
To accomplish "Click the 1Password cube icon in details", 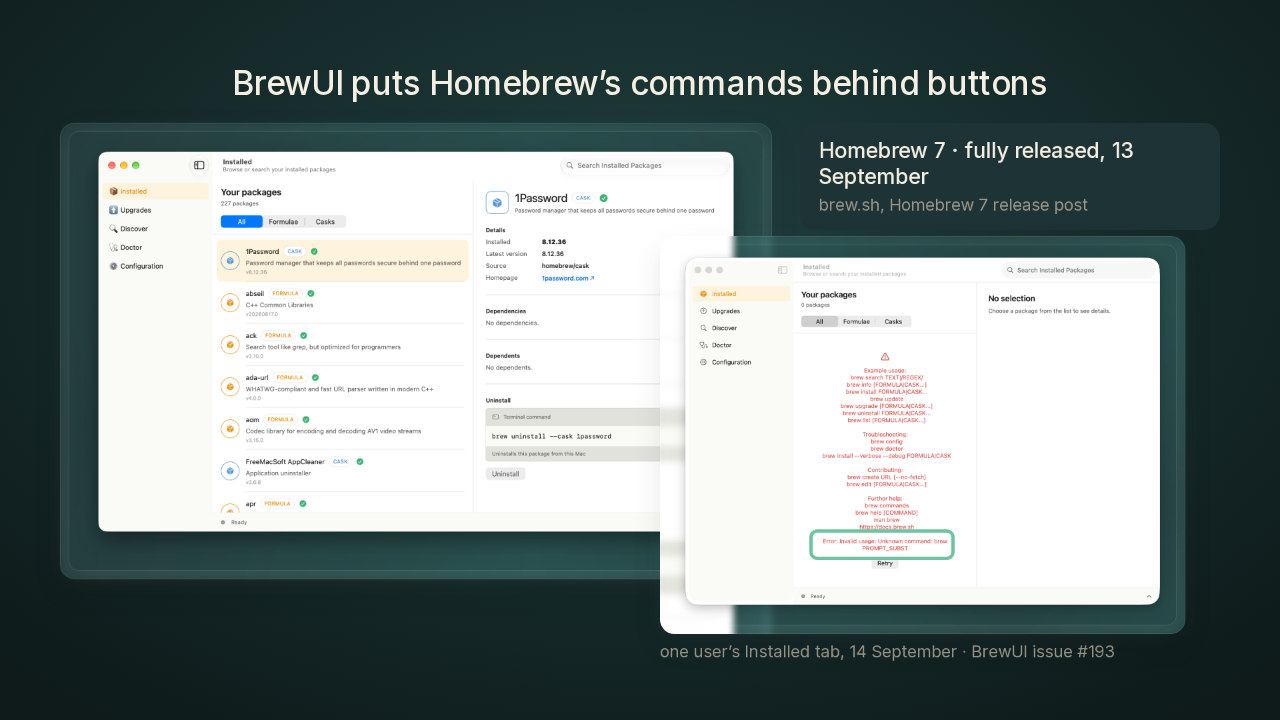I will point(497,202).
